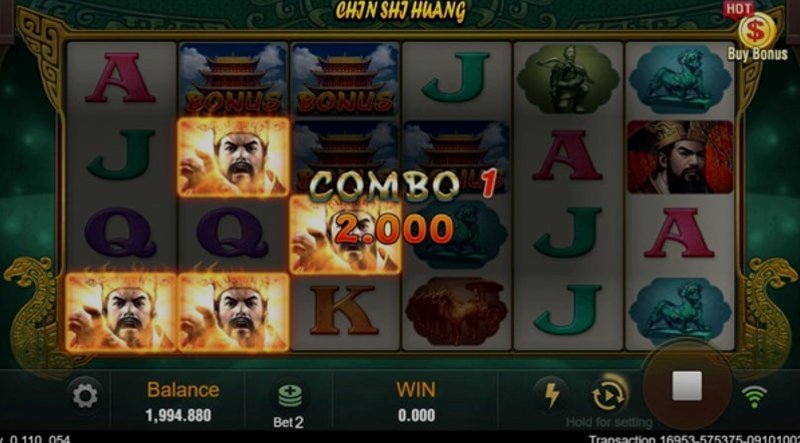800x443 pixels.
Task: Click the HOT badge tag
Action: click(738, 9)
